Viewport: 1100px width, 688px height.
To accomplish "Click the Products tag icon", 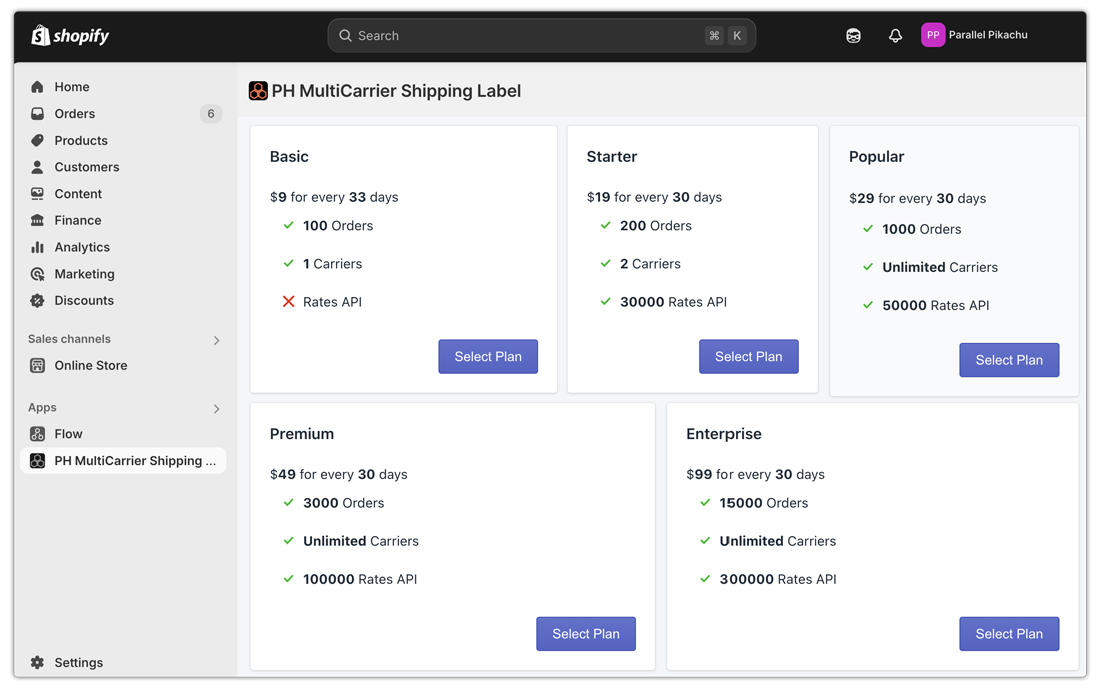I will (37, 140).
